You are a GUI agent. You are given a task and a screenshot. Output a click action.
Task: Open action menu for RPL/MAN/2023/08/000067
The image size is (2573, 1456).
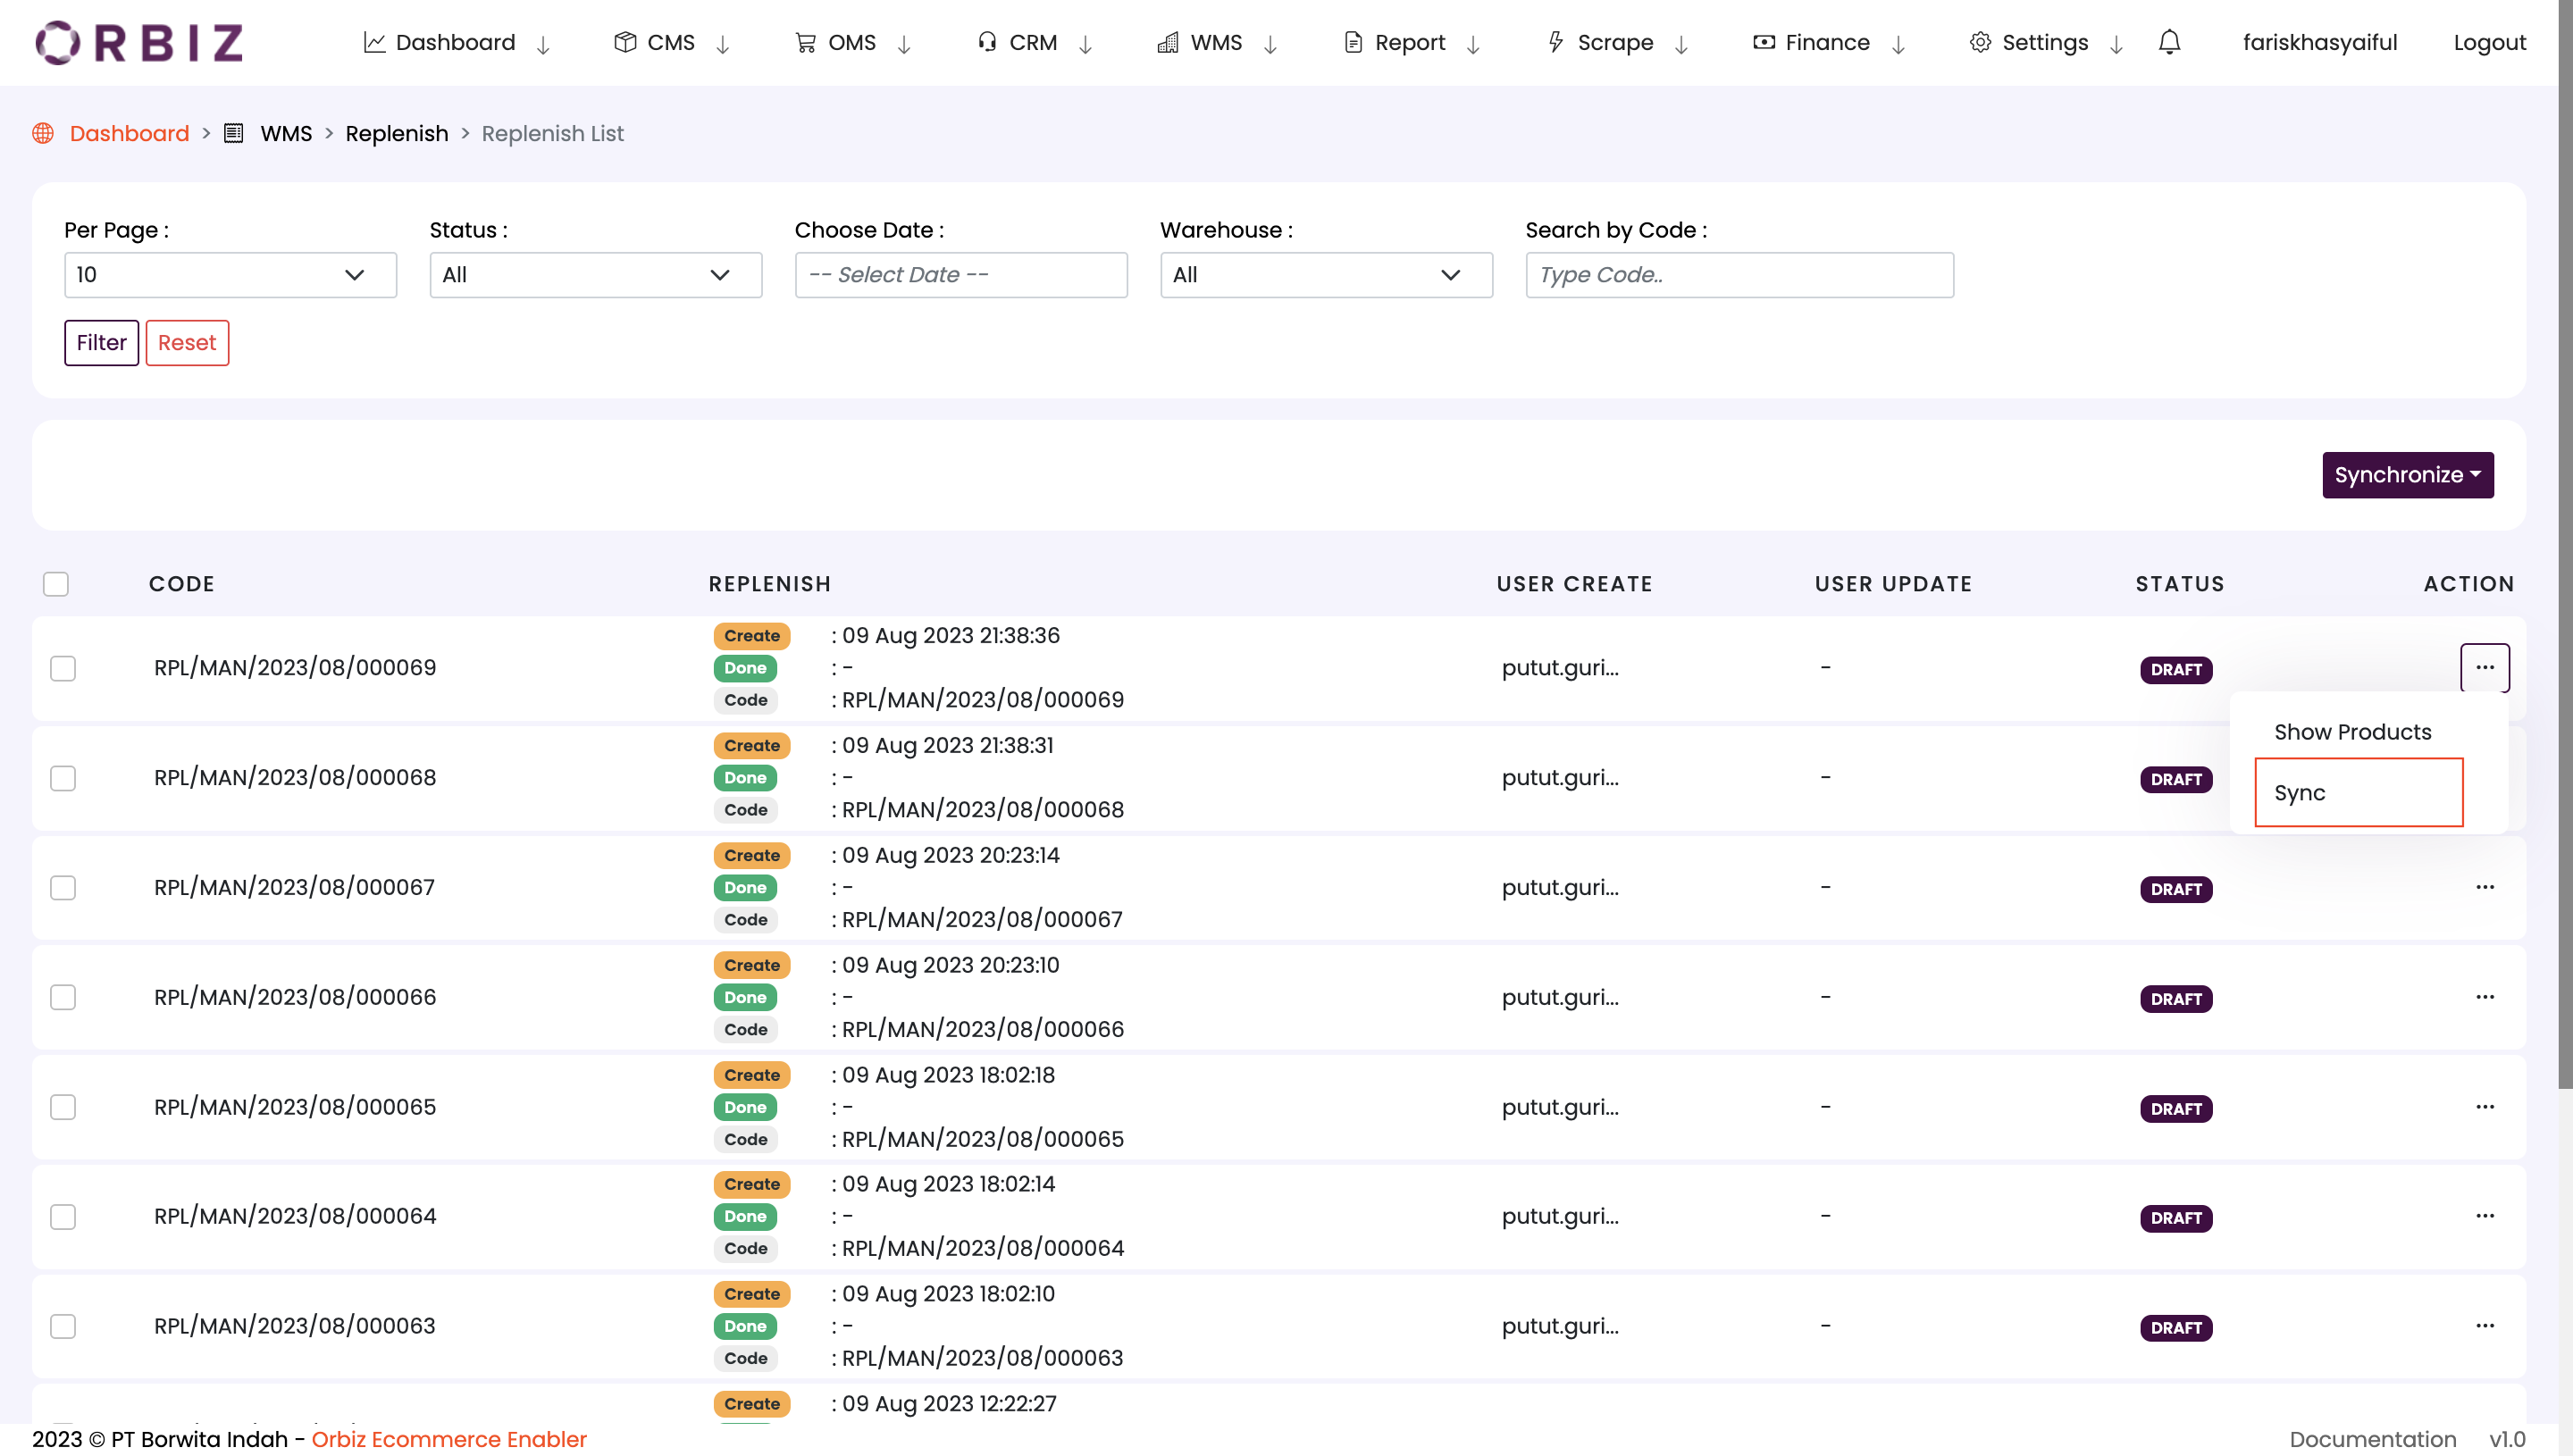[2485, 887]
